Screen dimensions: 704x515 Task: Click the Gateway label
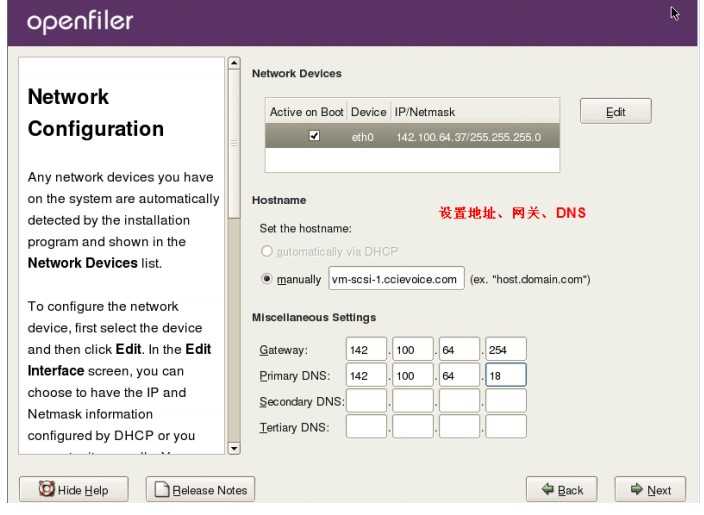tap(283, 350)
